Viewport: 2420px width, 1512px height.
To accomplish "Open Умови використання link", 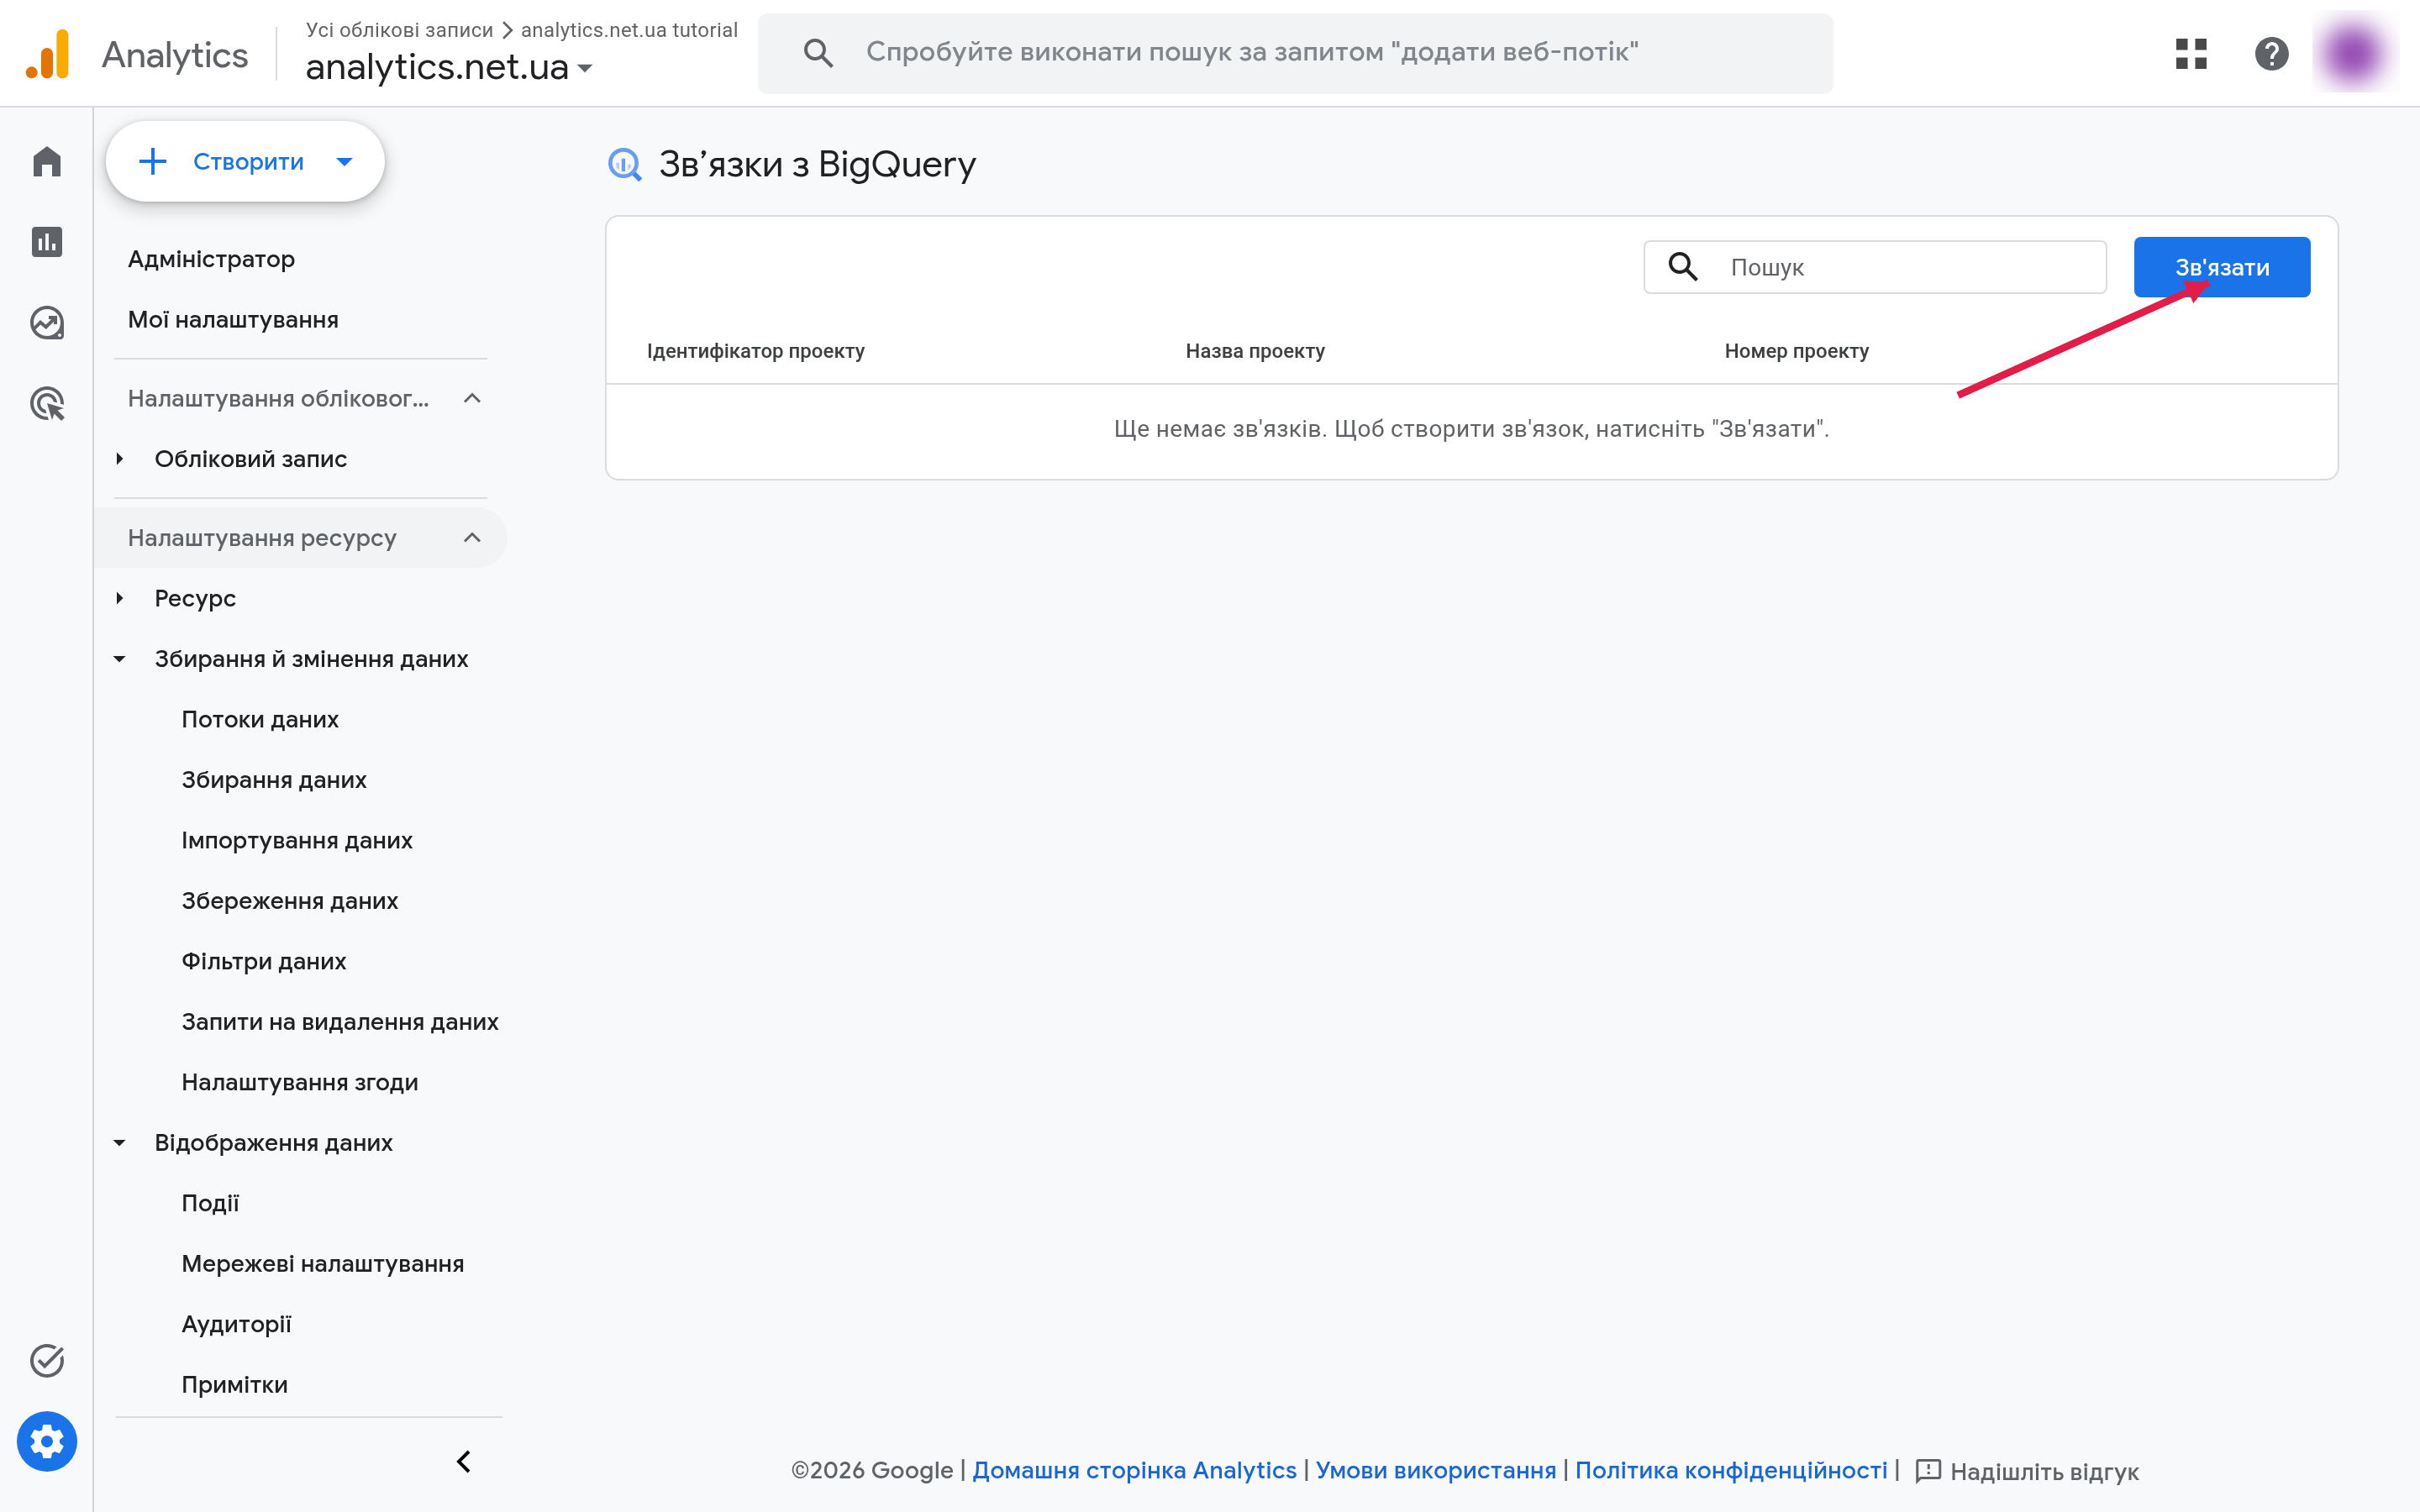I will [1436, 1470].
